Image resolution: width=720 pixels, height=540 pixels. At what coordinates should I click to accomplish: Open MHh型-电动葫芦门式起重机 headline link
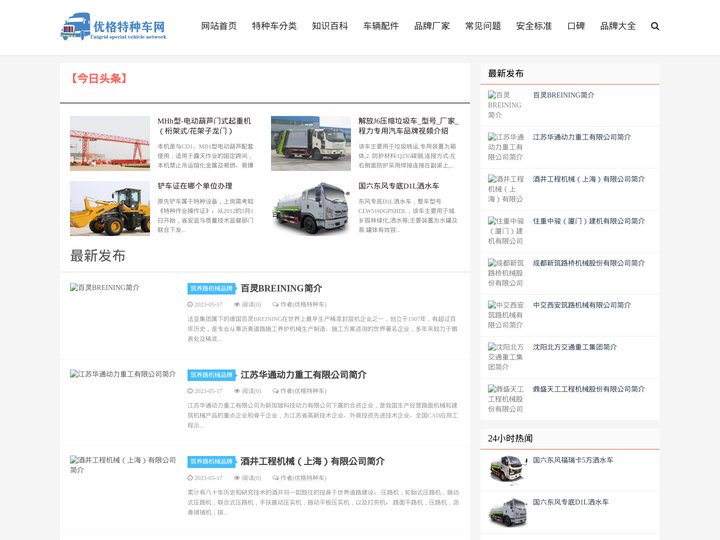point(204,126)
